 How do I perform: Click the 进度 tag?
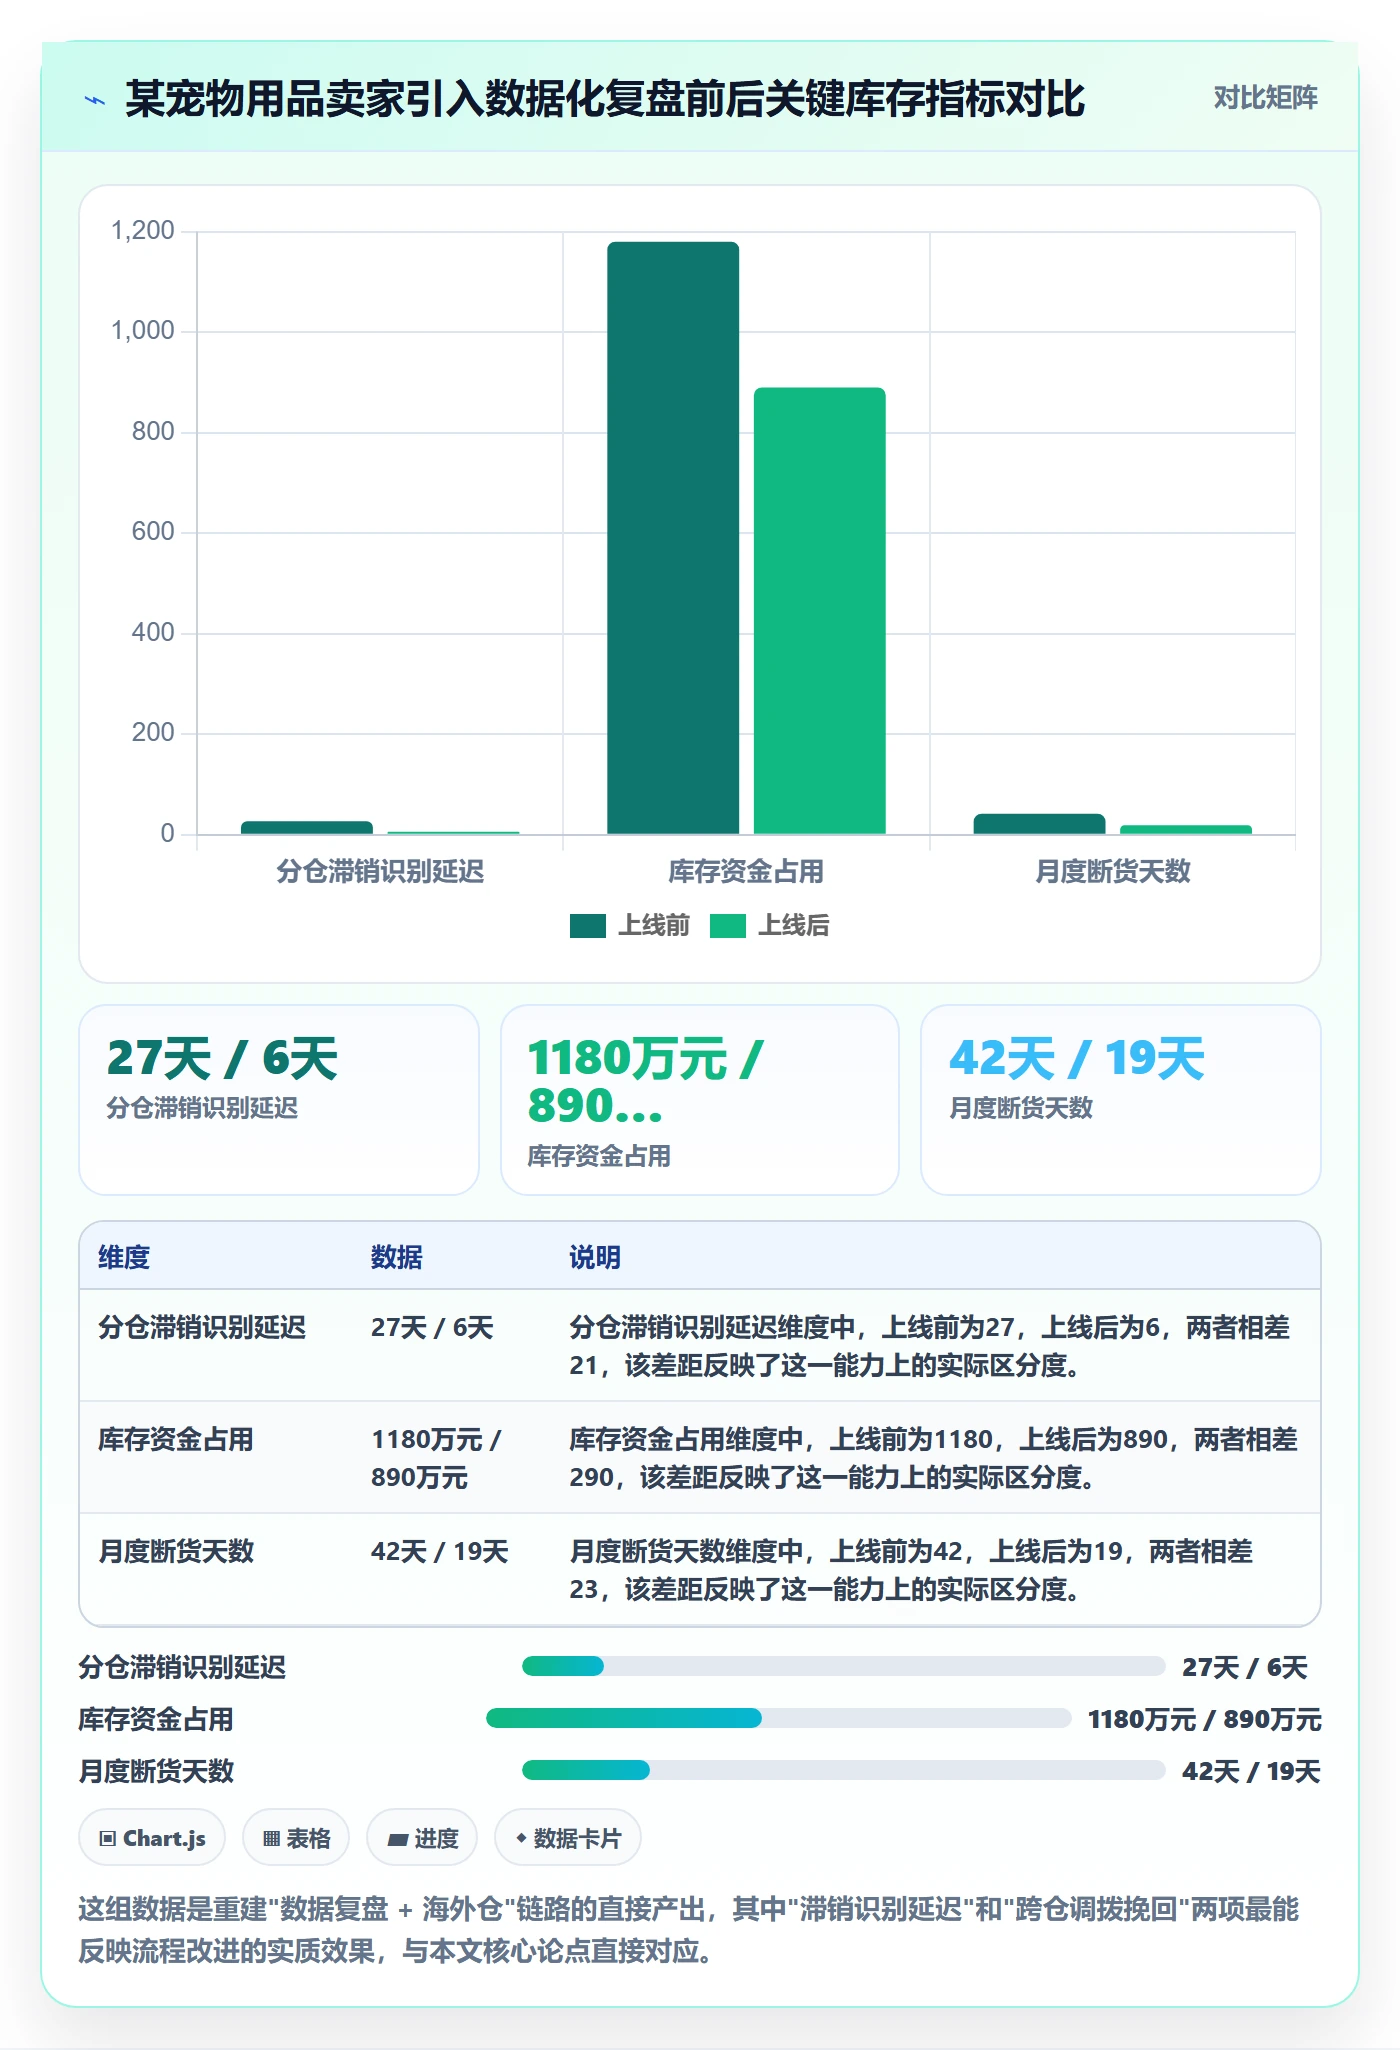422,1837
